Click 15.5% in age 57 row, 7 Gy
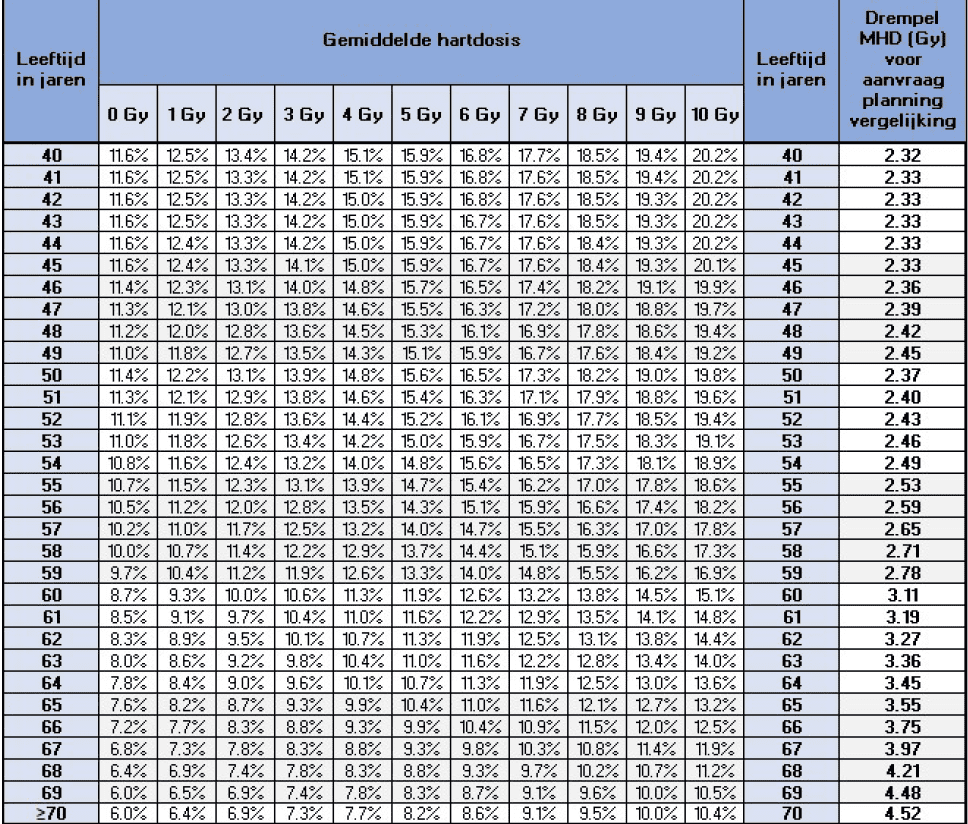This screenshot has width=968, height=824. [x=538, y=530]
